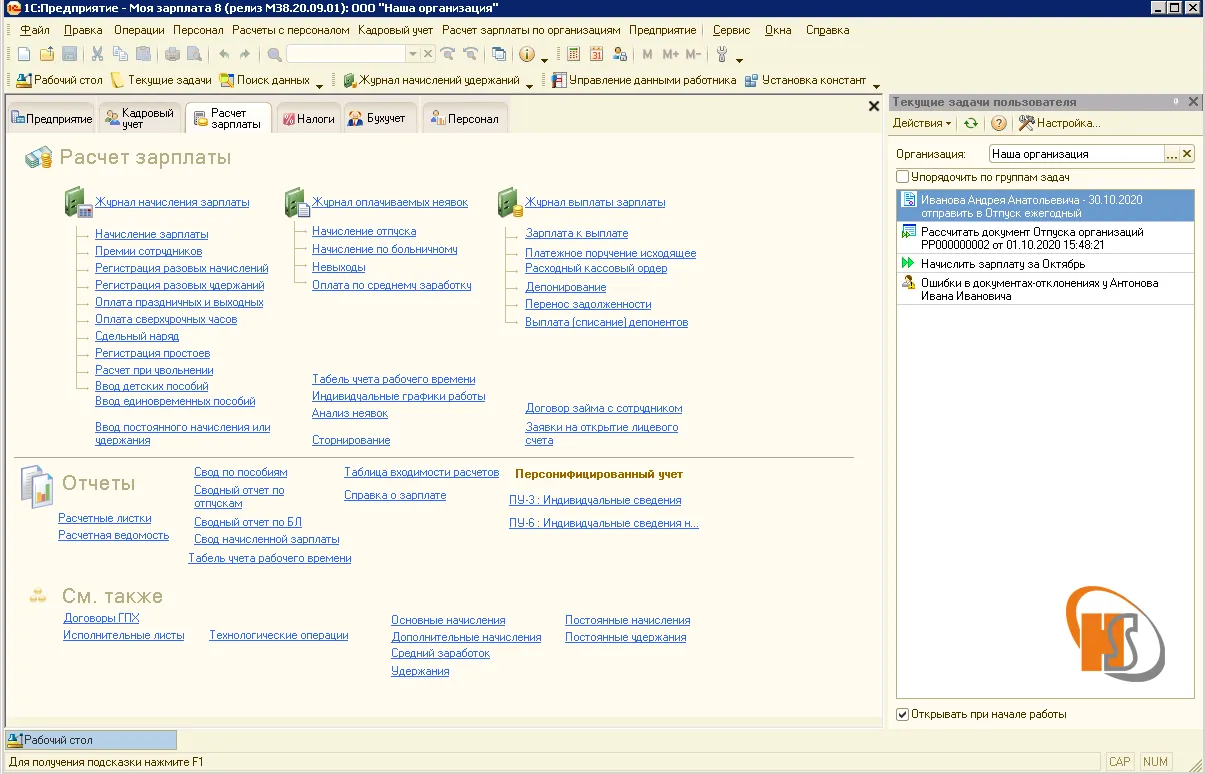Open Текущие задачи from the toolbar
The width and height of the screenshot is (1205, 774).
click(161, 80)
